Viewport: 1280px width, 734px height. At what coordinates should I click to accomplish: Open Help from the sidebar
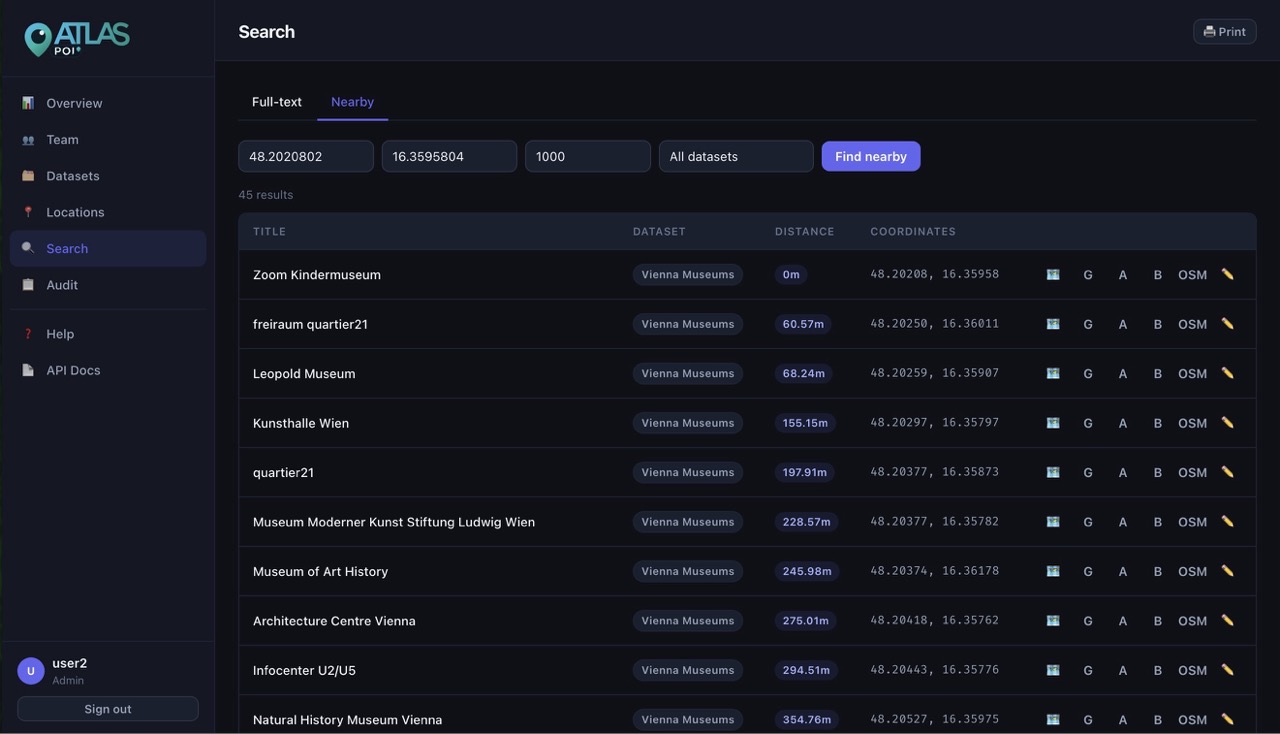[x=108, y=334]
